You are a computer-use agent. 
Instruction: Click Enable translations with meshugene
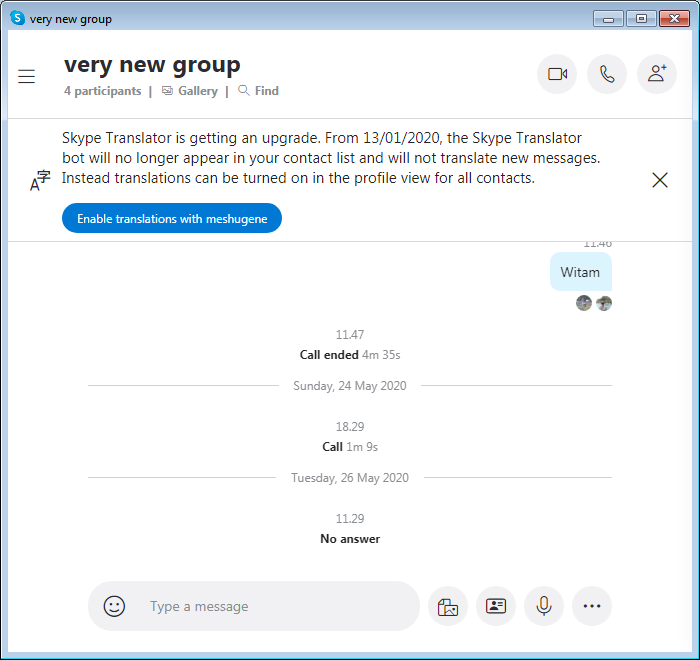pyautogui.click(x=172, y=218)
